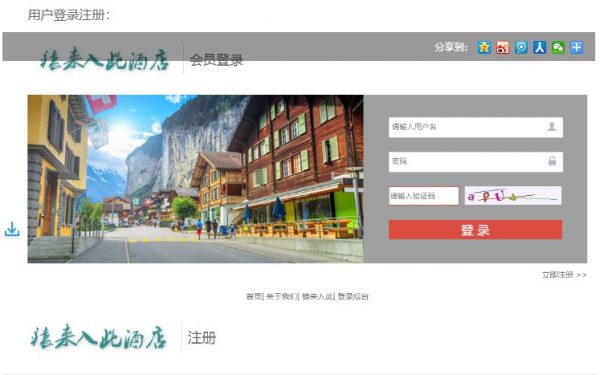Focus the 请输入验证码 captcha field

(424, 196)
